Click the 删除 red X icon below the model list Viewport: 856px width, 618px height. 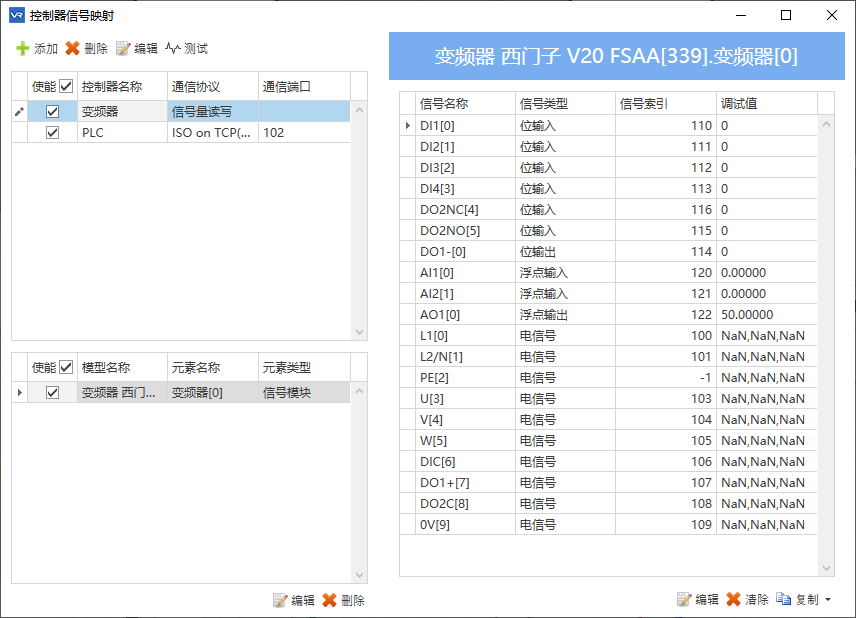pos(329,601)
